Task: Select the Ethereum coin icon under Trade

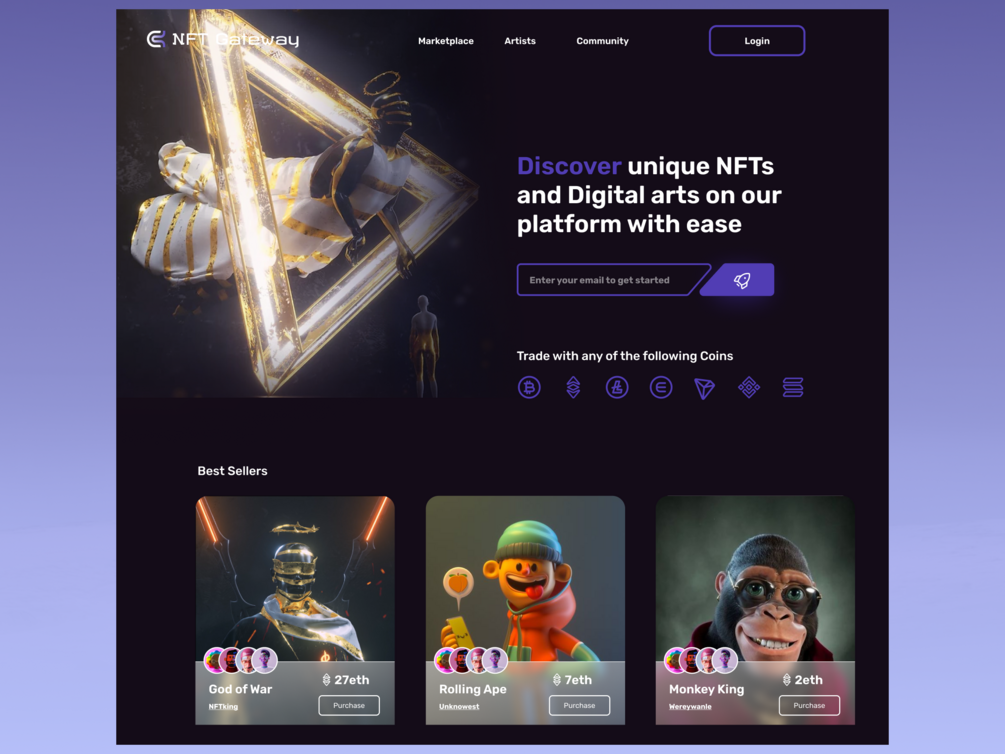Action: (x=573, y=387)
